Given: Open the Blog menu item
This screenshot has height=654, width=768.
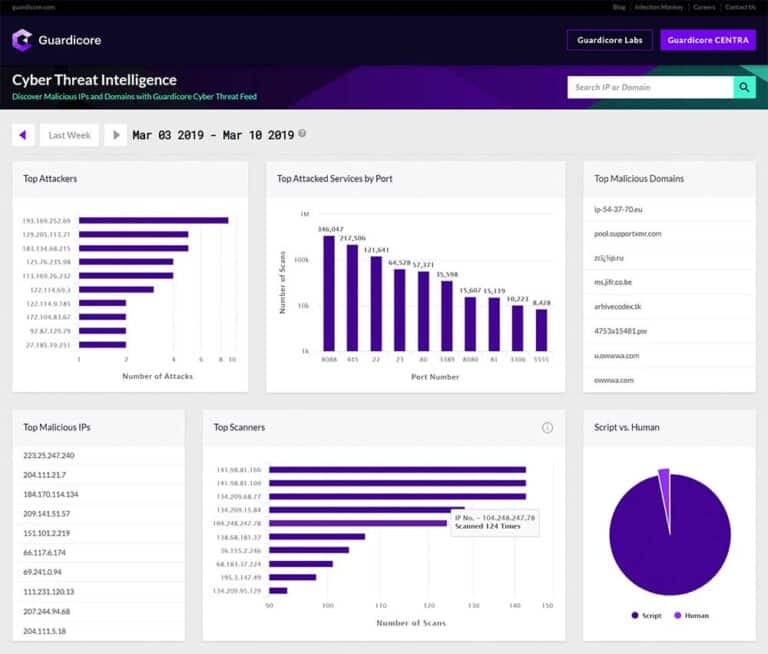Looking at the screenshot, I should tap(619, 7).
